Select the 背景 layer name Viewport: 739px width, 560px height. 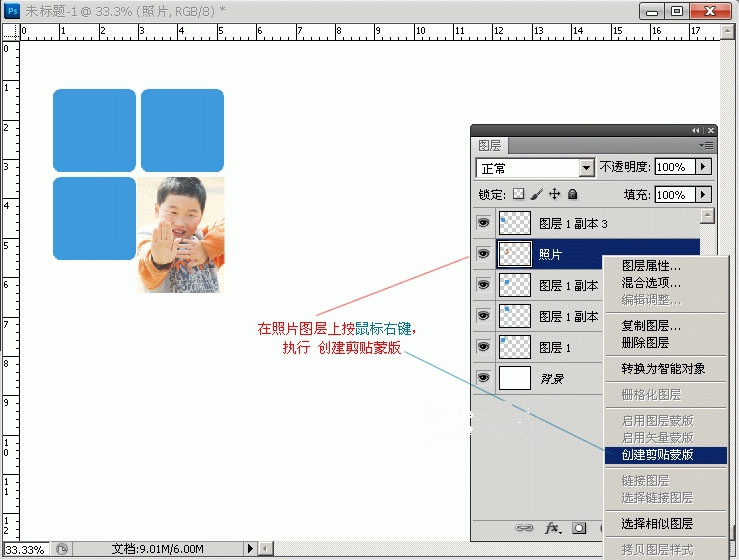point(551,379)
